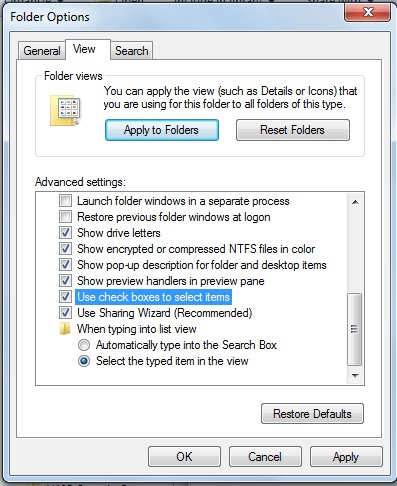Click the scrollbar up arrow in Advanced settings
397x486 pixels.
[355, 202]
